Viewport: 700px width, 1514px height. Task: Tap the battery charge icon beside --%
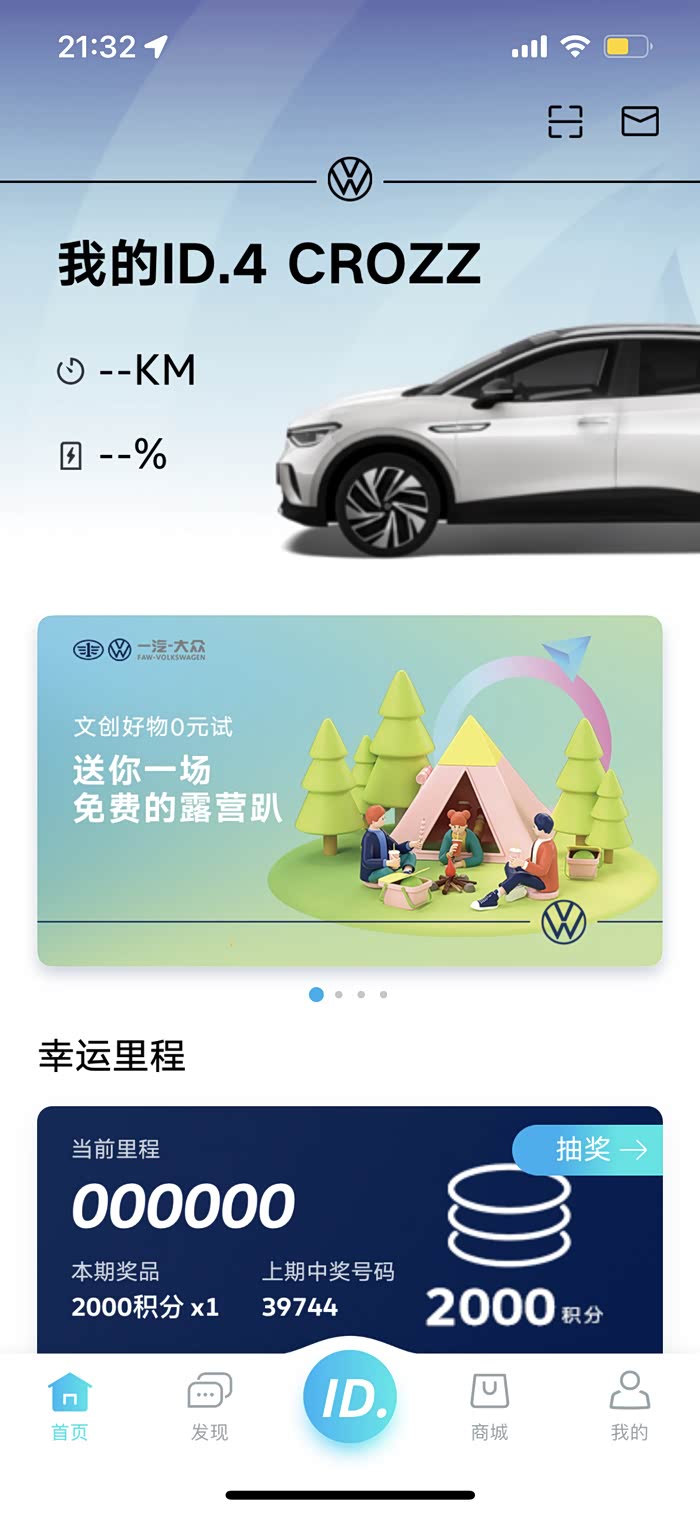click(70, 456)
